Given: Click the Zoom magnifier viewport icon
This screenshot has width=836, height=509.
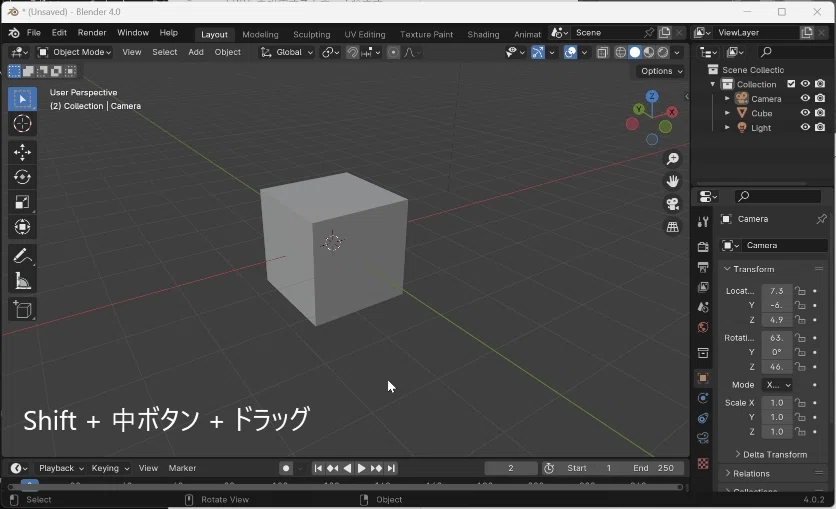Looking at the screenshot, I should (x=673, y=159).
